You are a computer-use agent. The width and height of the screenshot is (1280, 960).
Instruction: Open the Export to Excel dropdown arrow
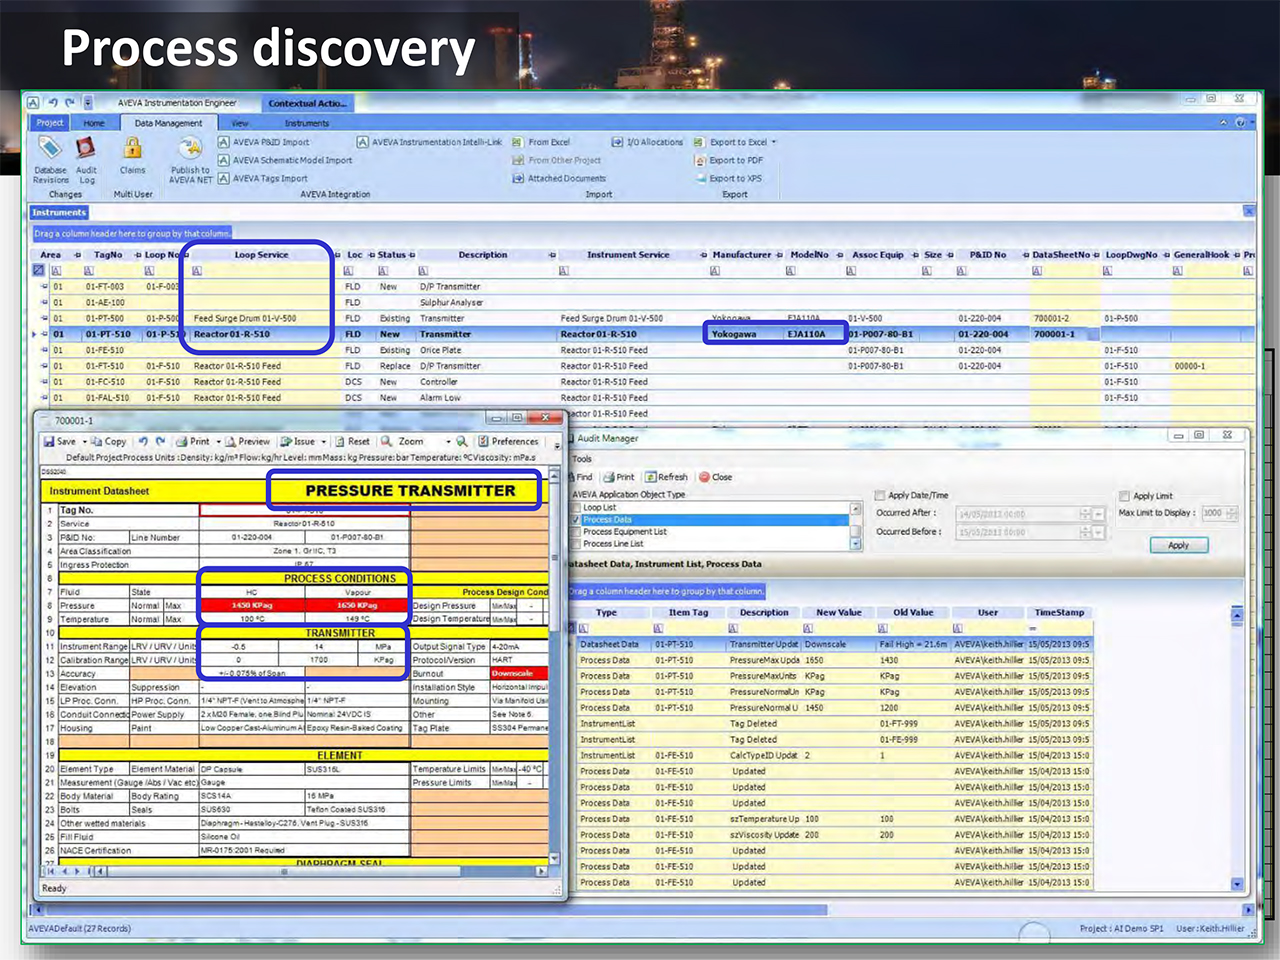click(x=774, y=142)
